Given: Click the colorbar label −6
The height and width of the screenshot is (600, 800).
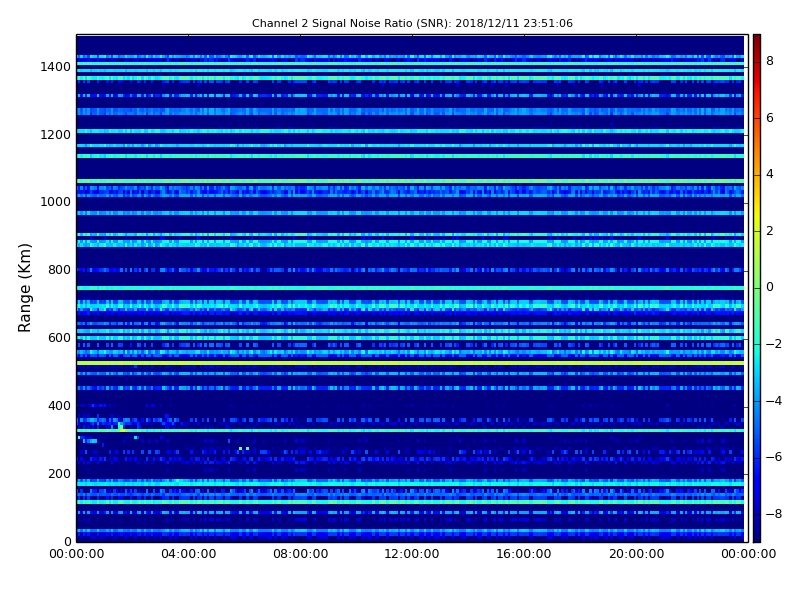Looking at the screenshot, I should (774, 457).
